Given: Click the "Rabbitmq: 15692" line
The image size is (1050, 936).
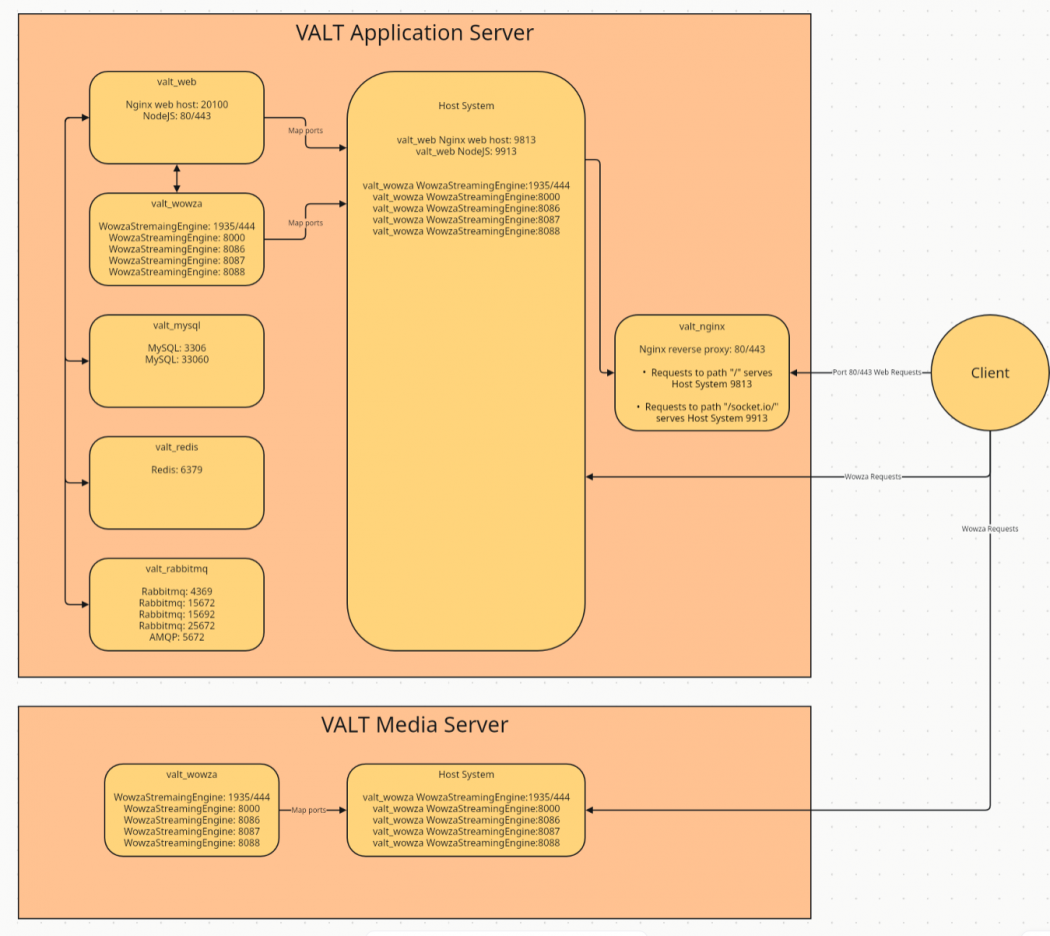Looking at the screenshot, I should pos(177,615).
